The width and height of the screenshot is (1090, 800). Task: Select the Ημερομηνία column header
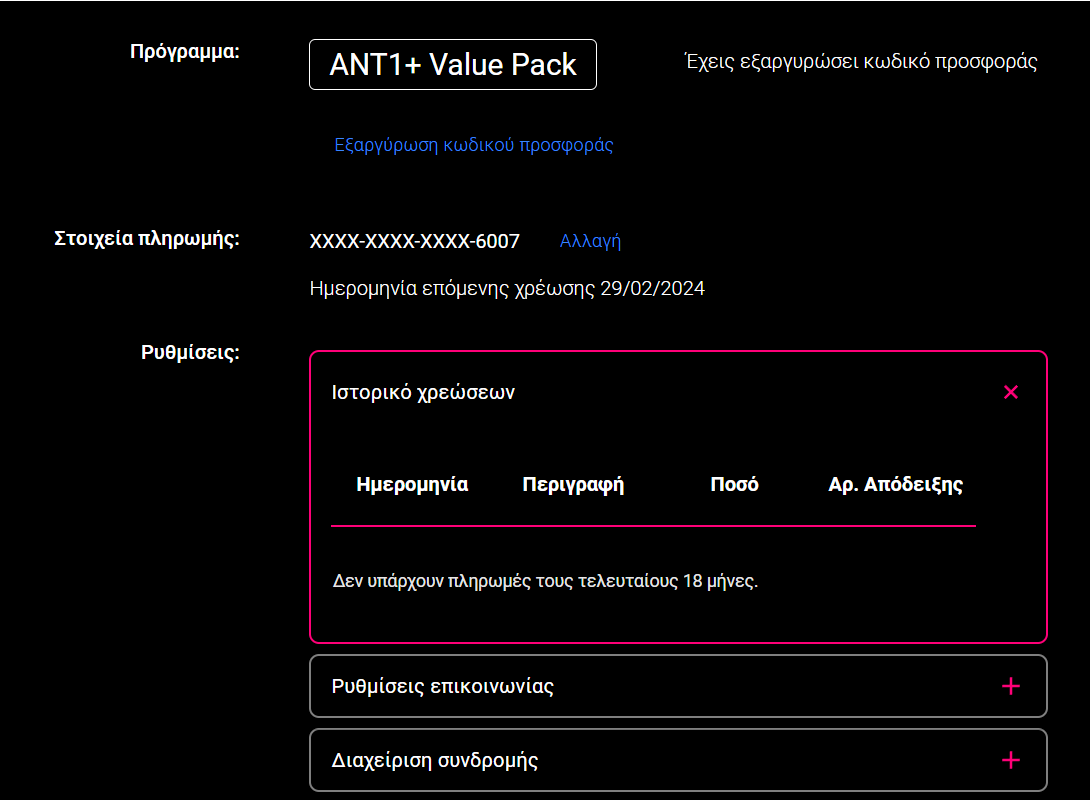(x=412, y=484)
